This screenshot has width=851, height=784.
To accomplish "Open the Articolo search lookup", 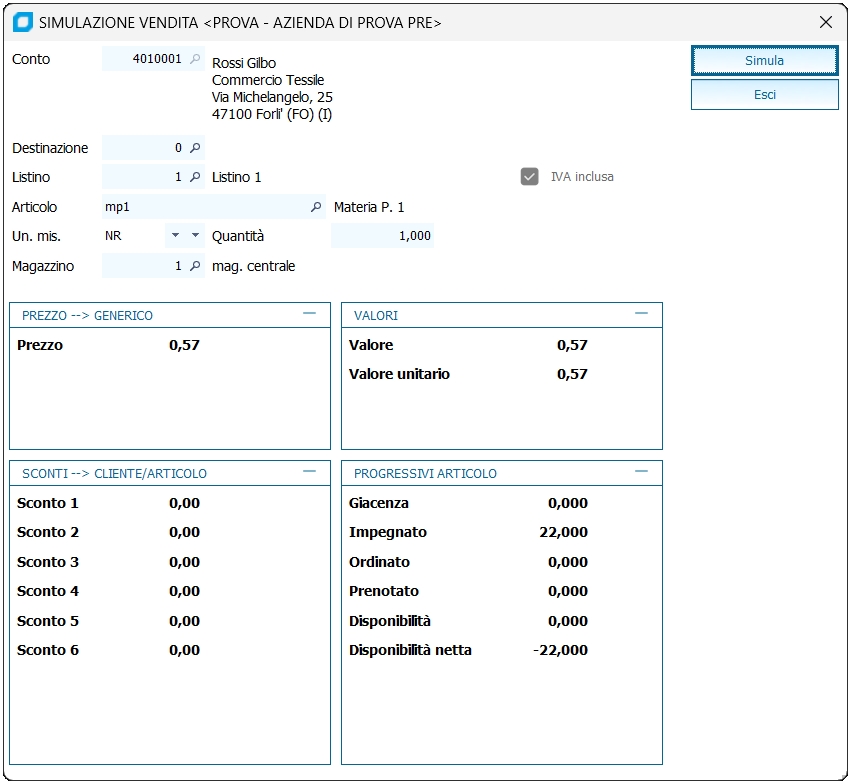I will point(316,207).
